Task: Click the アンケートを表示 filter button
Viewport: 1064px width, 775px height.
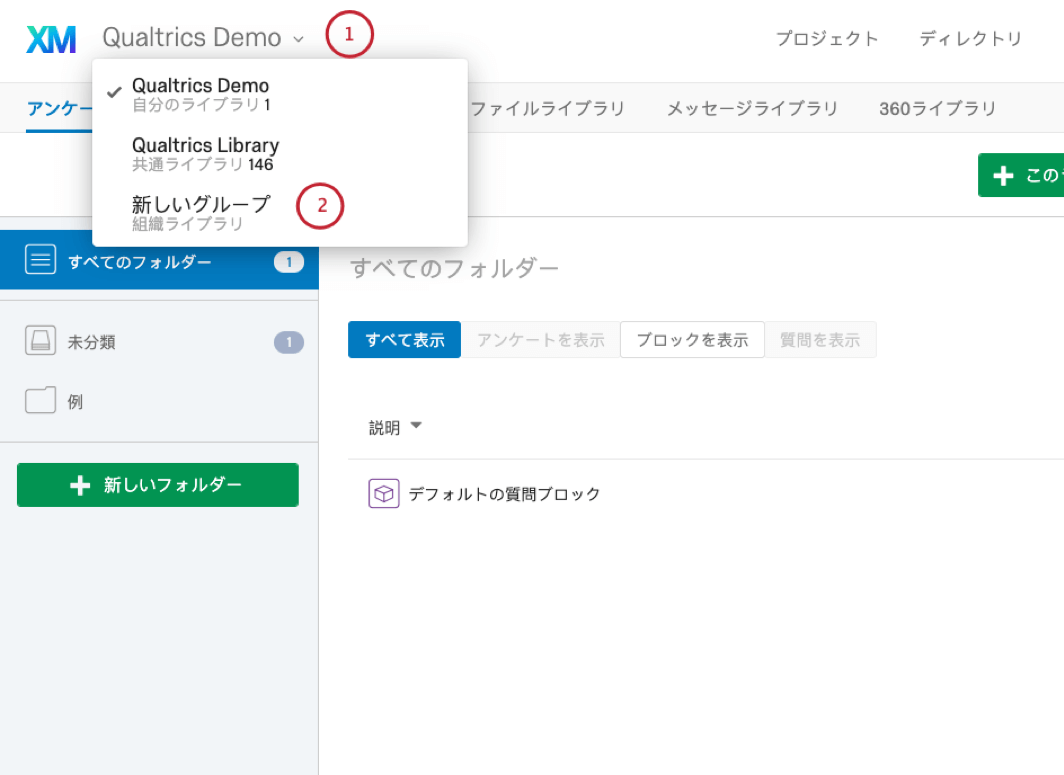Action: (541, 339)
